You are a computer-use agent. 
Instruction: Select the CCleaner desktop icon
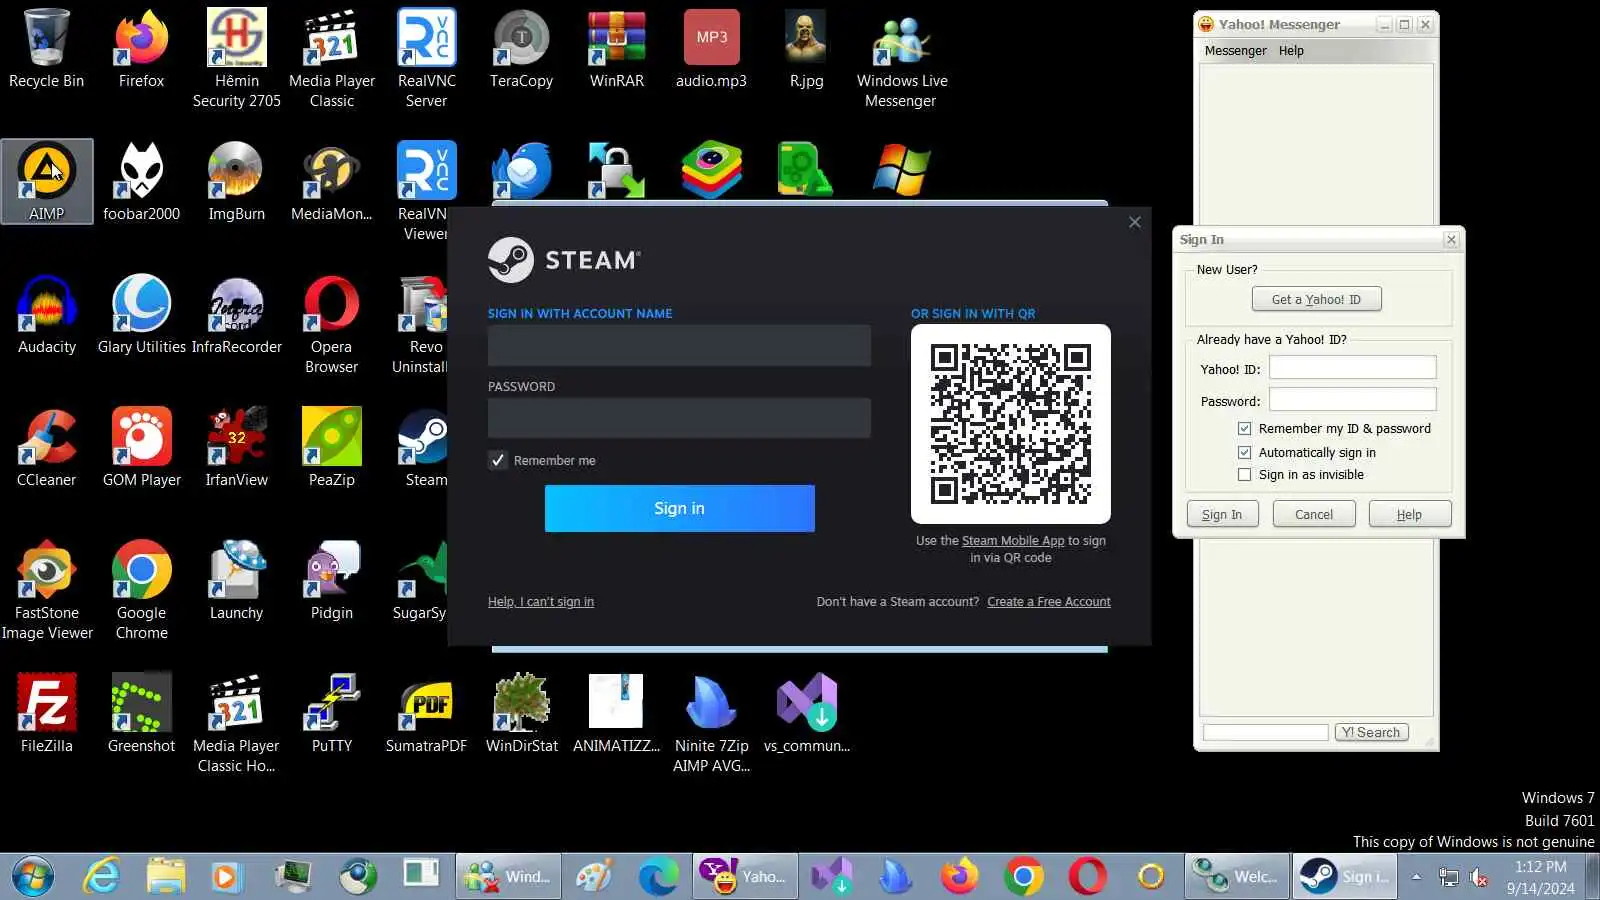tap(46, 447)
